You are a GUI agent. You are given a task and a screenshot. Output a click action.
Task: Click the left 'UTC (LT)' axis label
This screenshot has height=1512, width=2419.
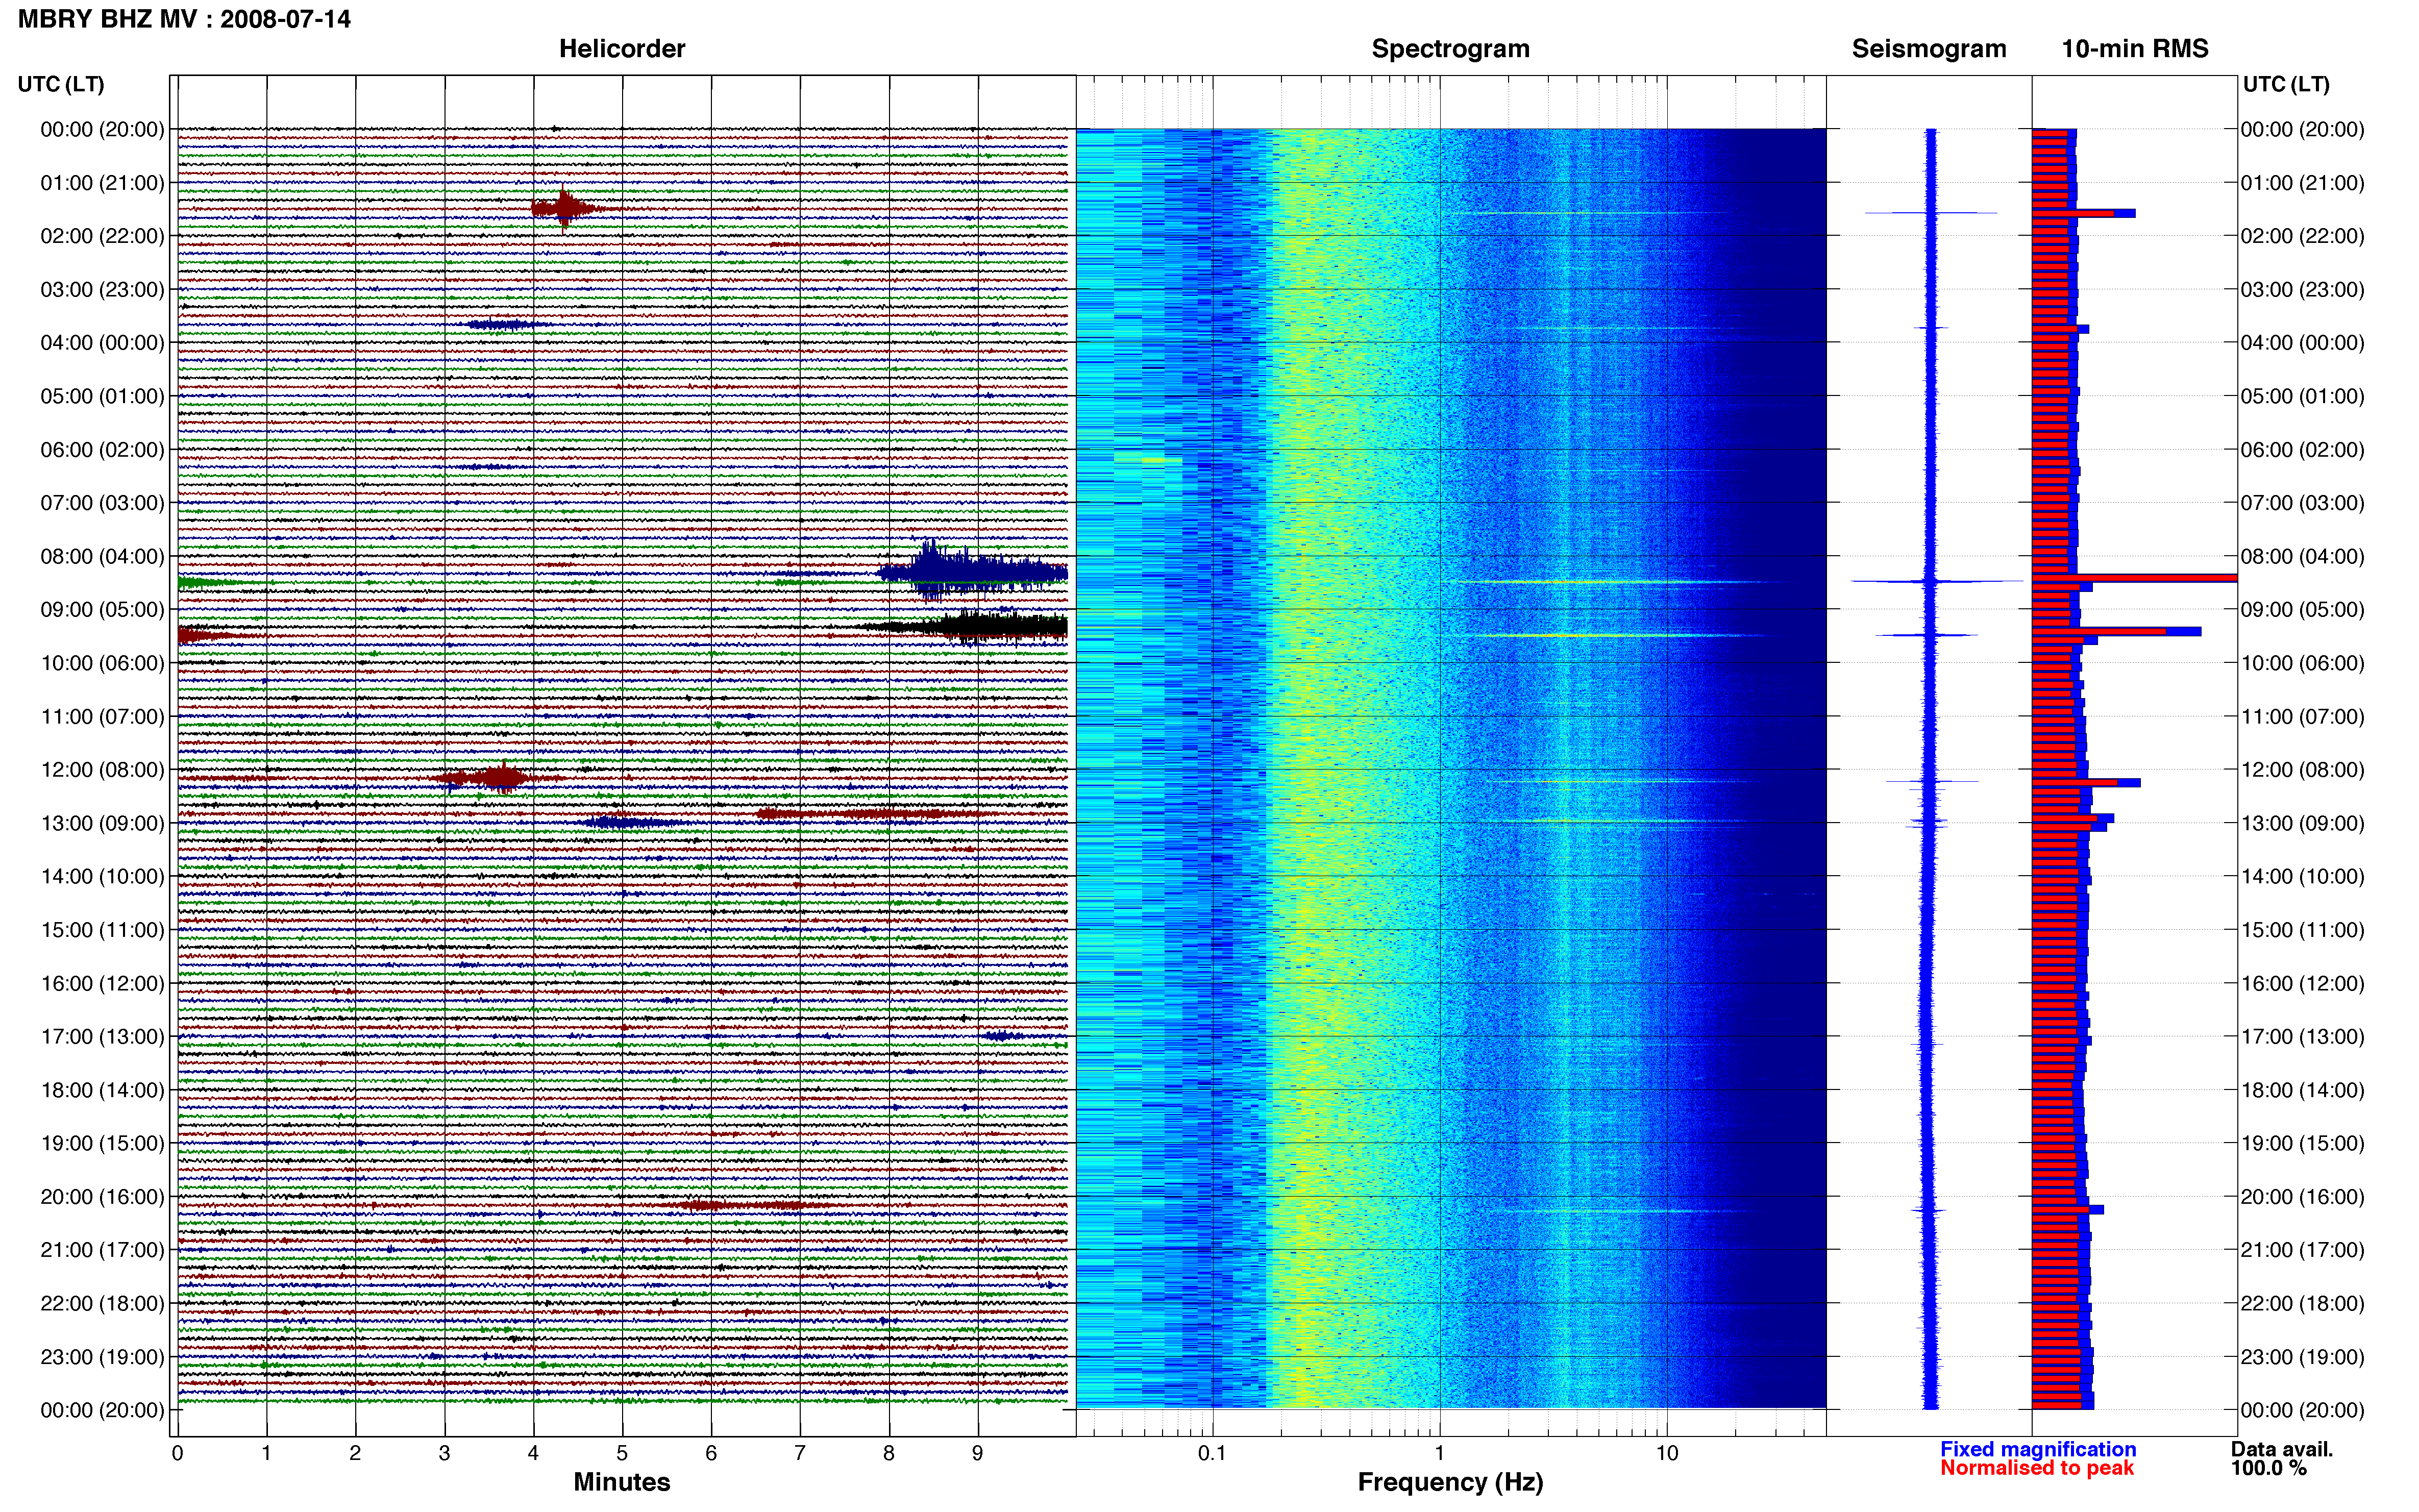click(61, 84)
